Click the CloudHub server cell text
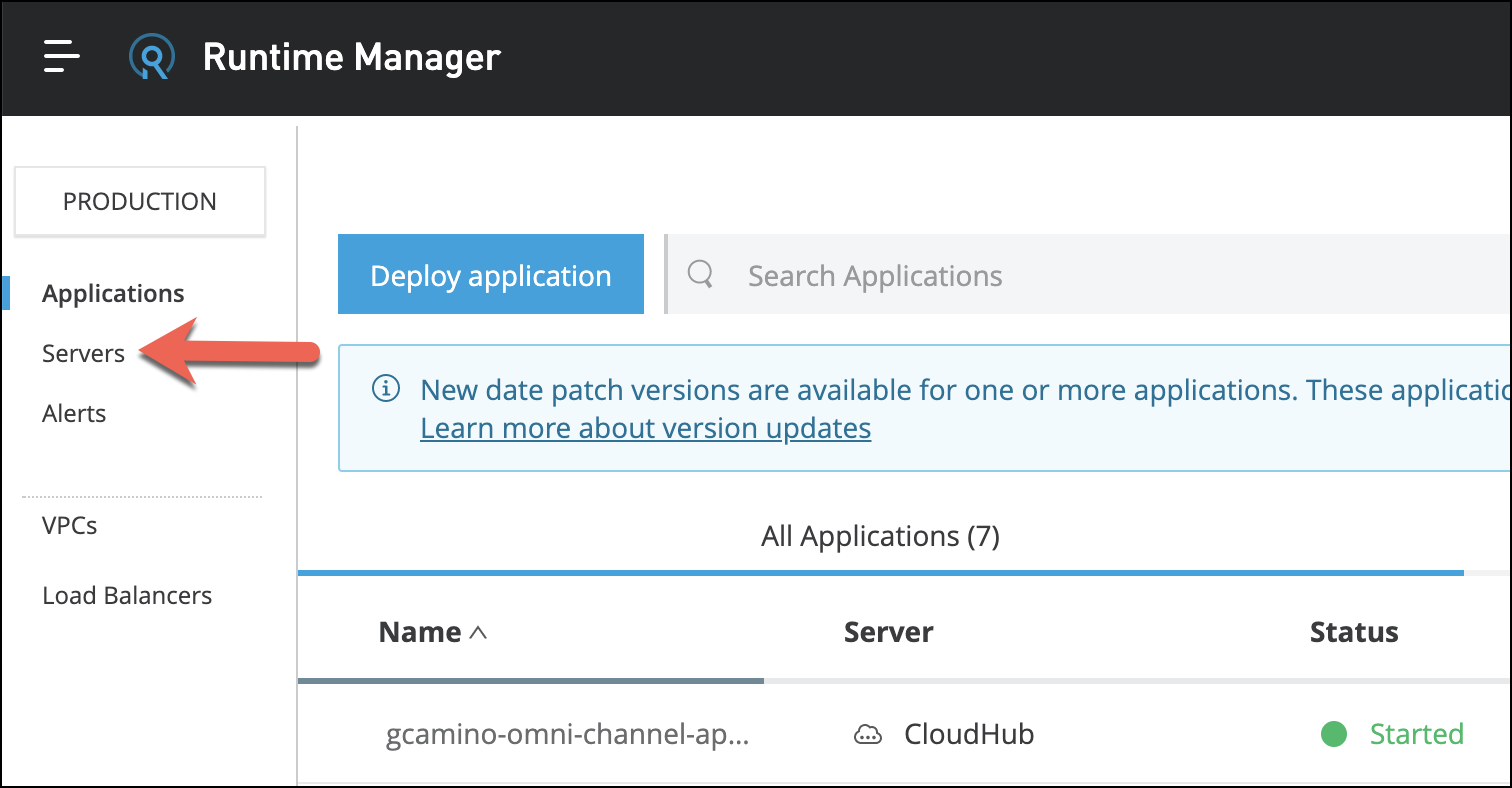The height and width of the screenshot is (788, 1512). pyautogui.click(x=969, y=735)
